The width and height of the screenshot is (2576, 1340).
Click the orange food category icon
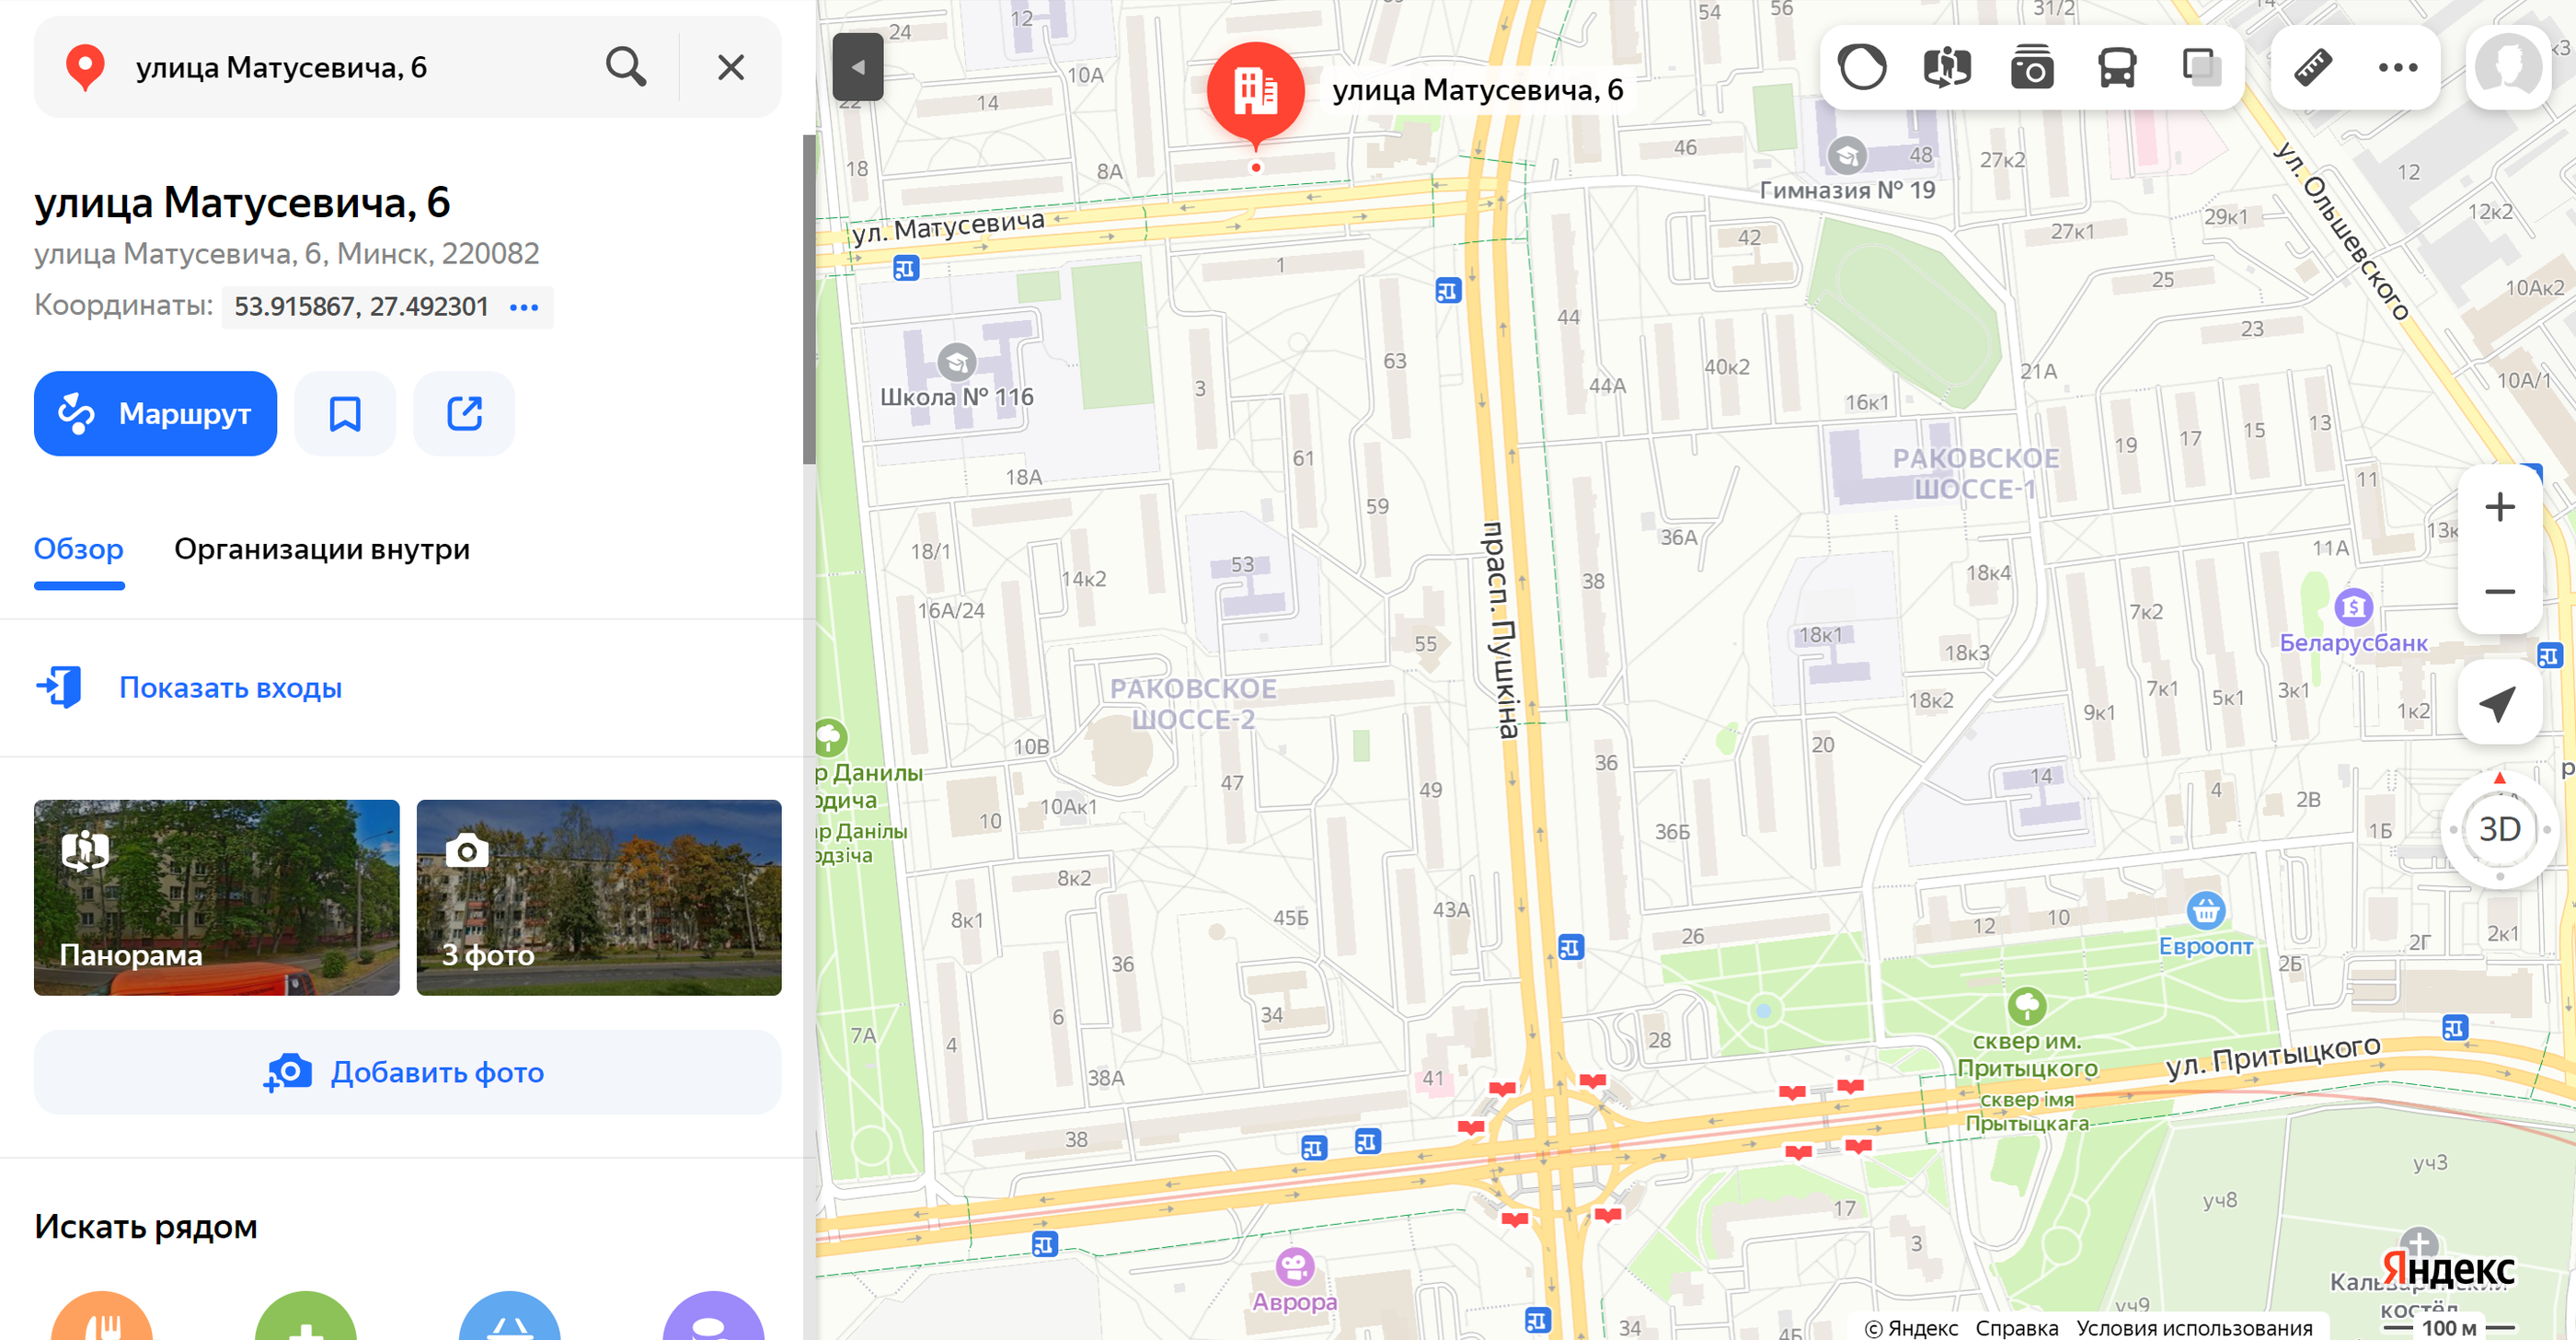(102, 1317)
